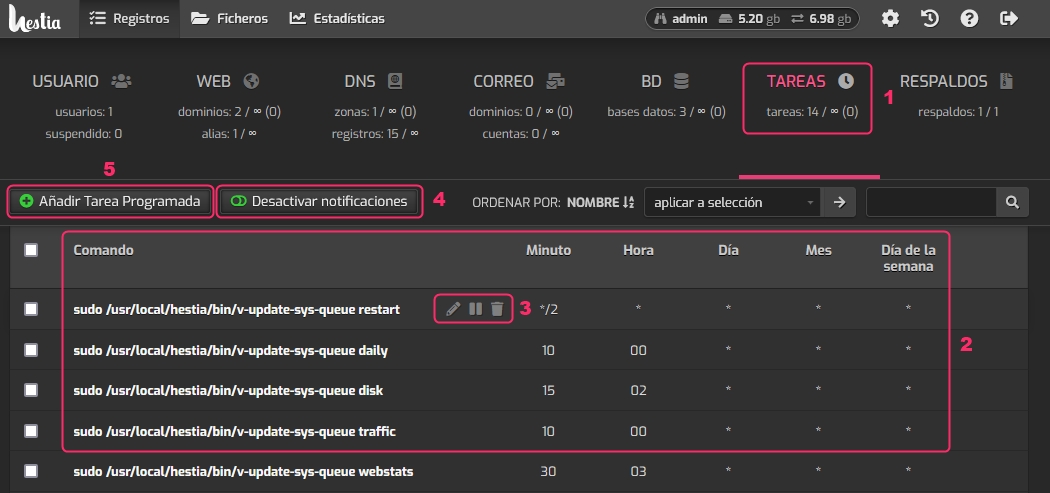Expand the 'Ordenar por: Nombre' sort menu
The width and height of the screenshot is (1050, 493).
click(x=600, y=202)
